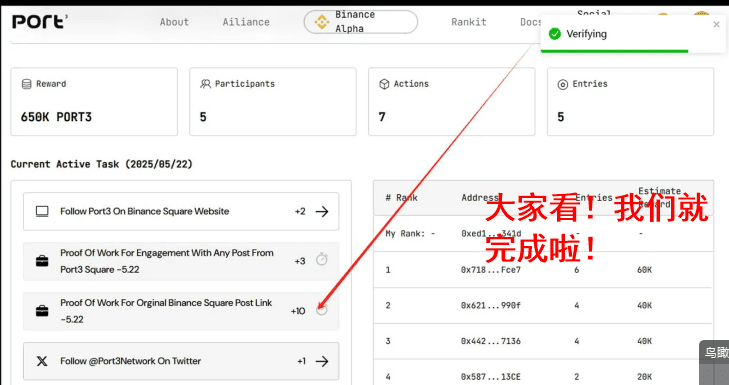Viewport: 729px width, 385px height.
Task: Click the 60K estimate reward cell
Action: pos(644,270)
